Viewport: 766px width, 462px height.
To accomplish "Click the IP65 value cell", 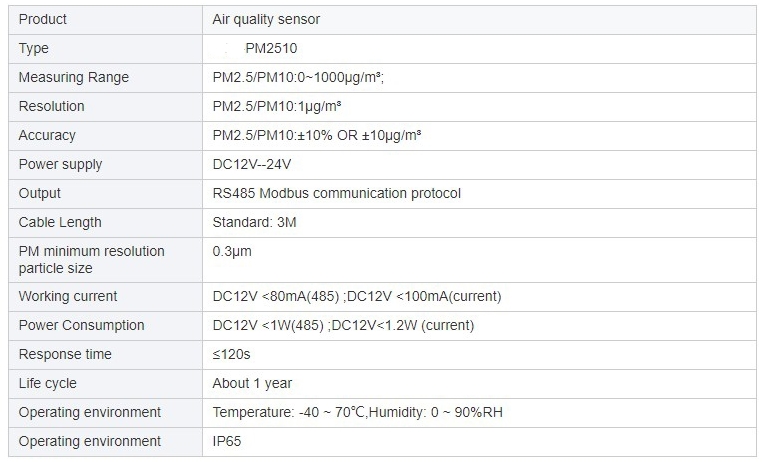I will pos(227,441).
